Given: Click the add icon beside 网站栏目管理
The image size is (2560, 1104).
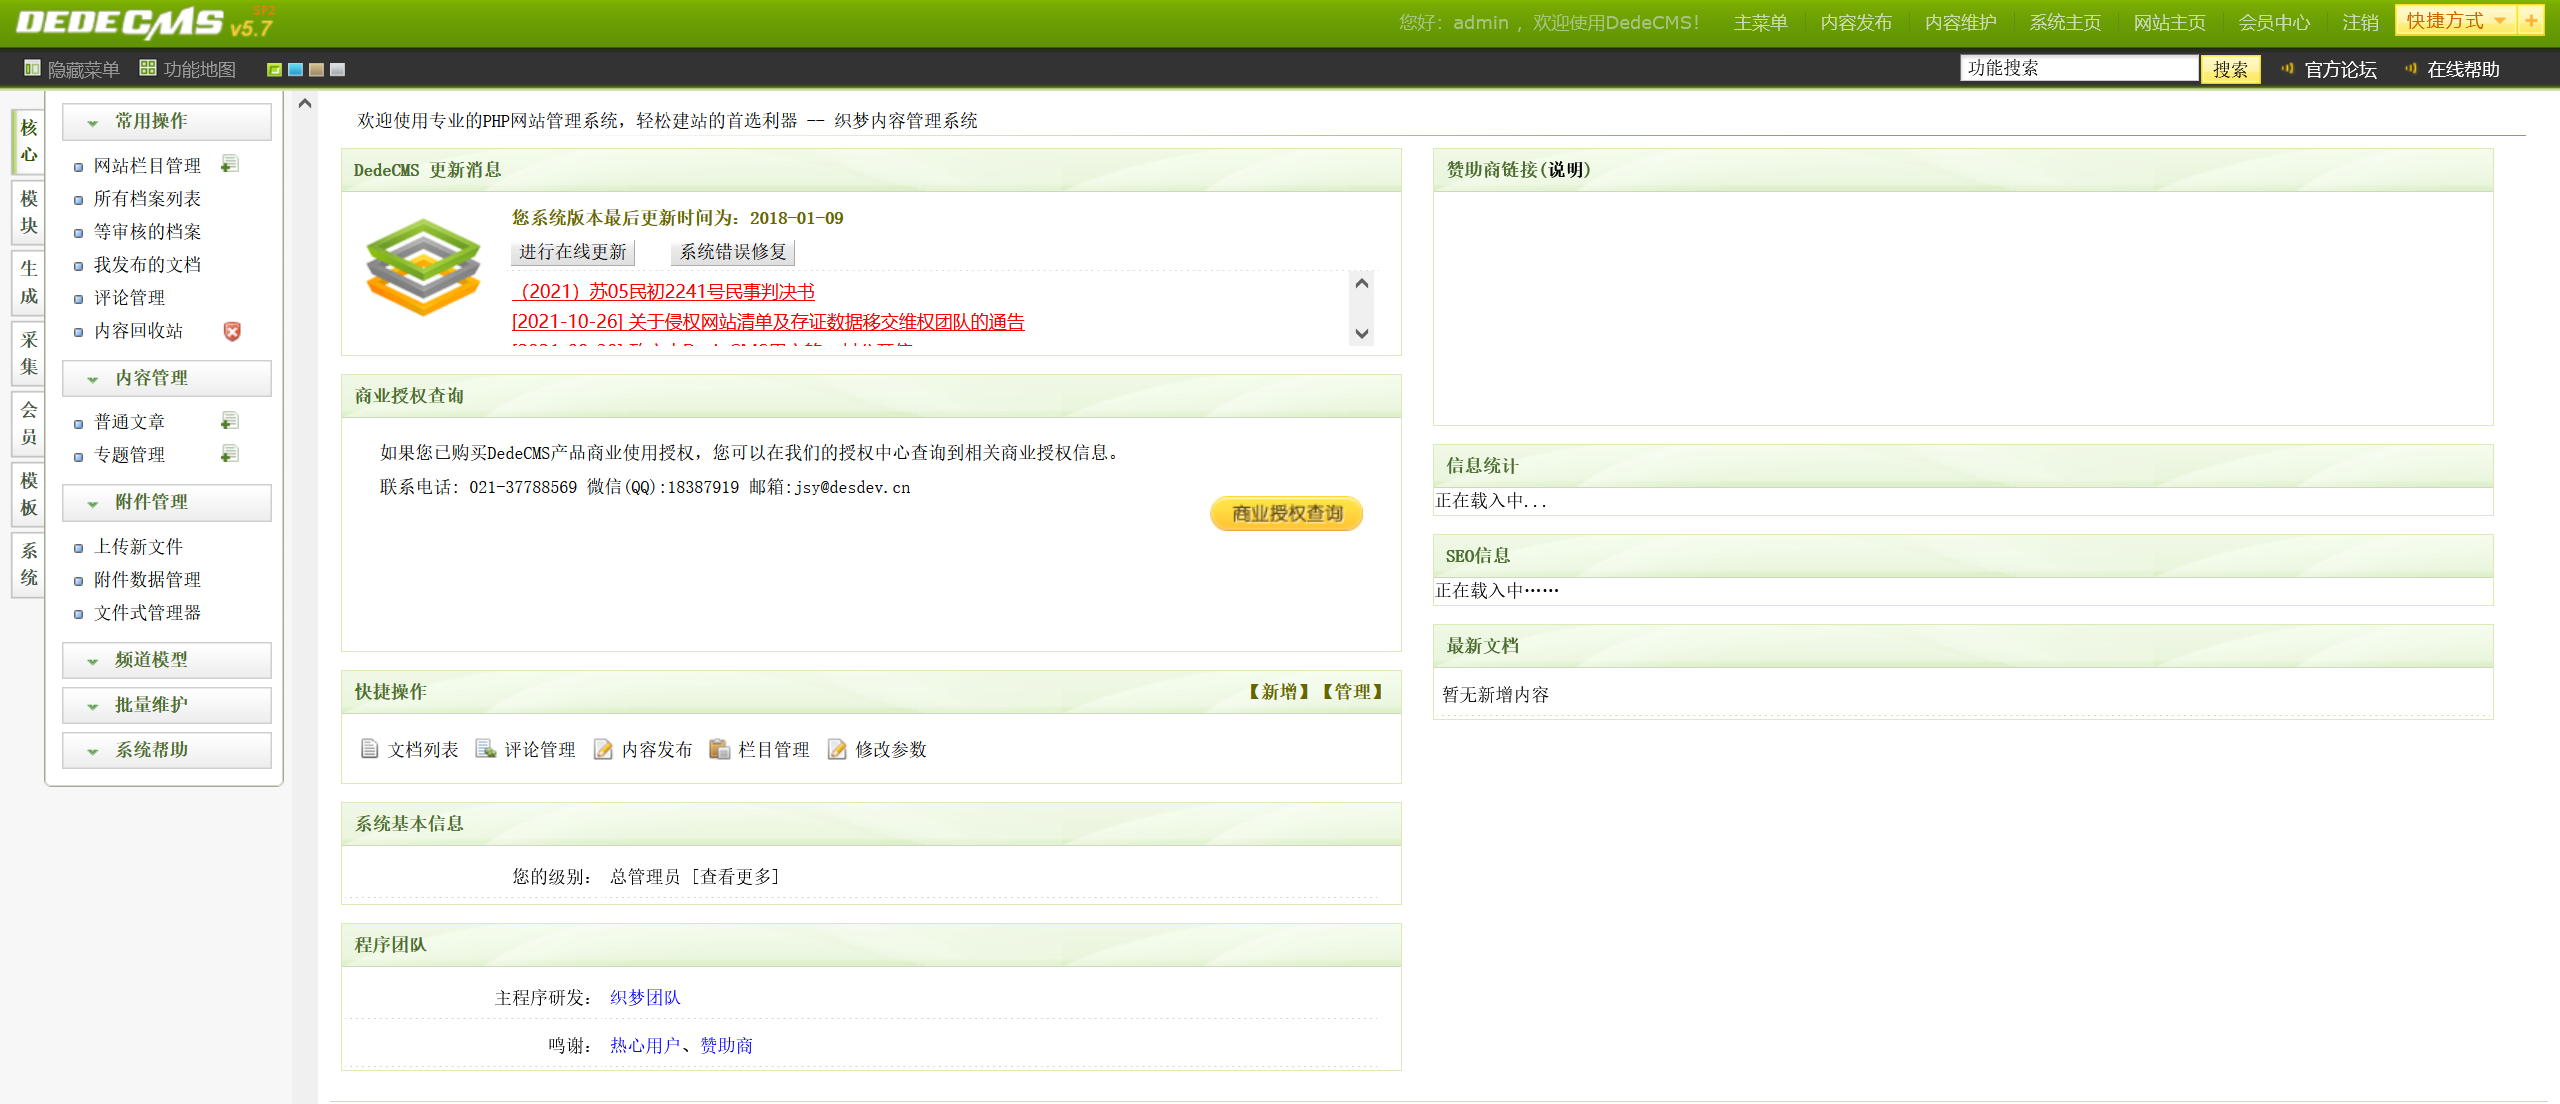Looking at the screenshot, I should pyautogui.click(x=230, y=164).
